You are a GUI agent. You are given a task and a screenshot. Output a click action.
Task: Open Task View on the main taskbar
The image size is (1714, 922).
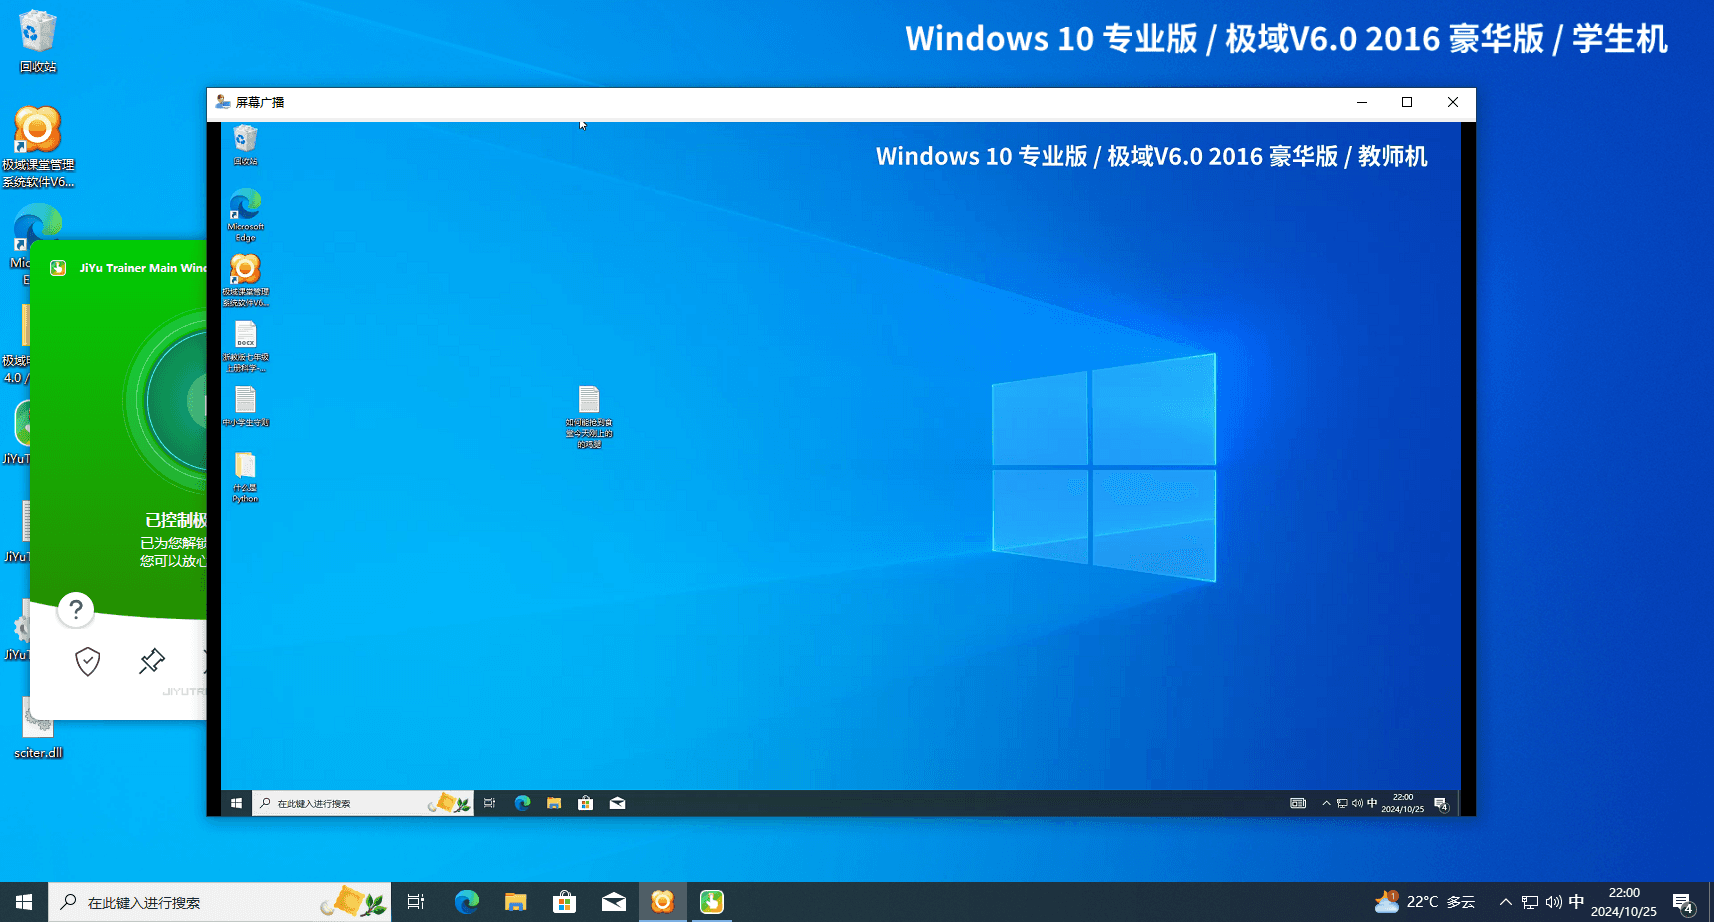pos(416,902)
